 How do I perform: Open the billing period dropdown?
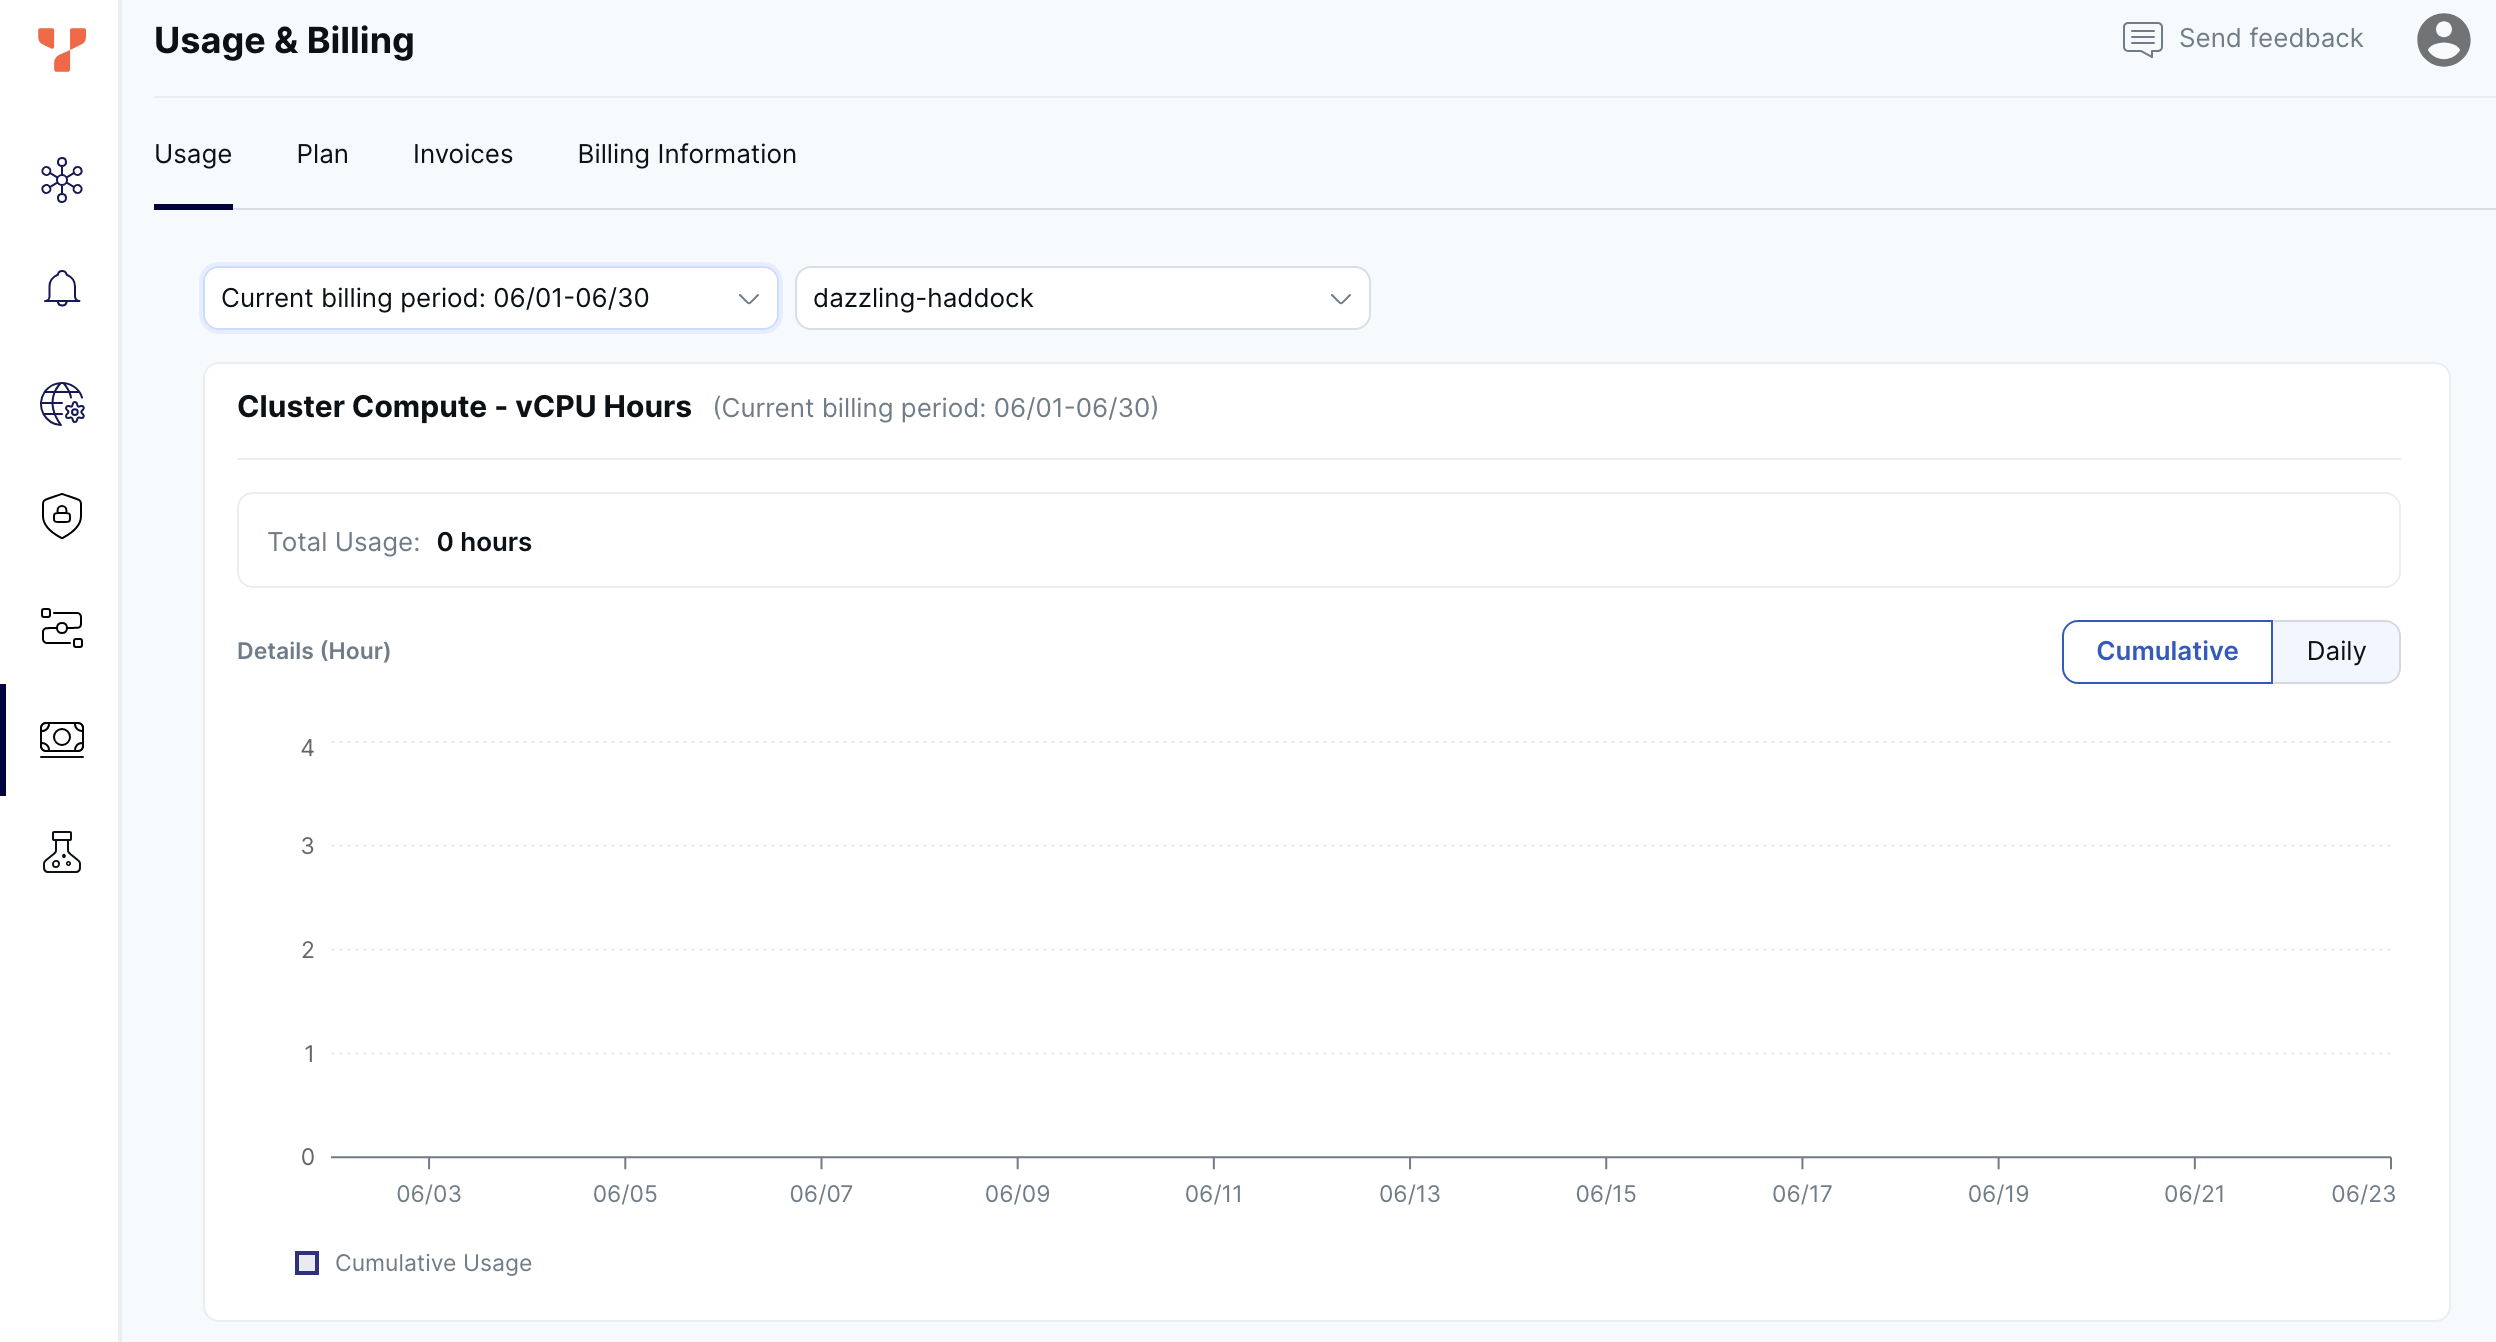489,297
